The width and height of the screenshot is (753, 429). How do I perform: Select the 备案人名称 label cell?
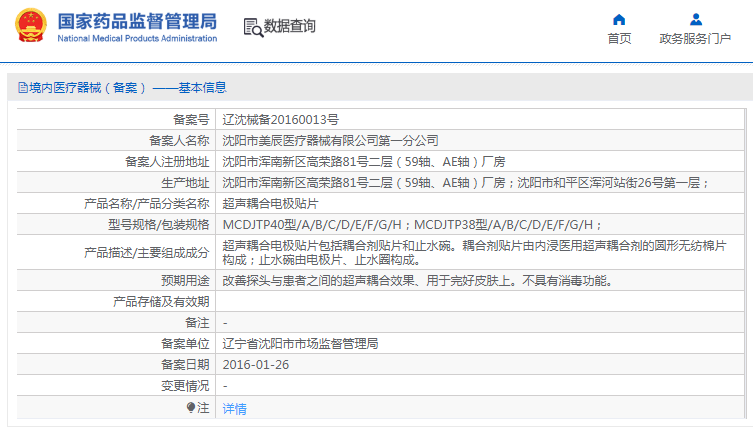point(116,141)
